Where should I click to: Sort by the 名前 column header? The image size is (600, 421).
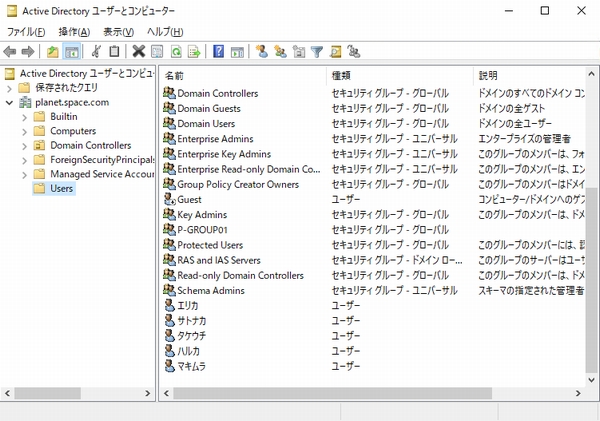tap(244, 75)
